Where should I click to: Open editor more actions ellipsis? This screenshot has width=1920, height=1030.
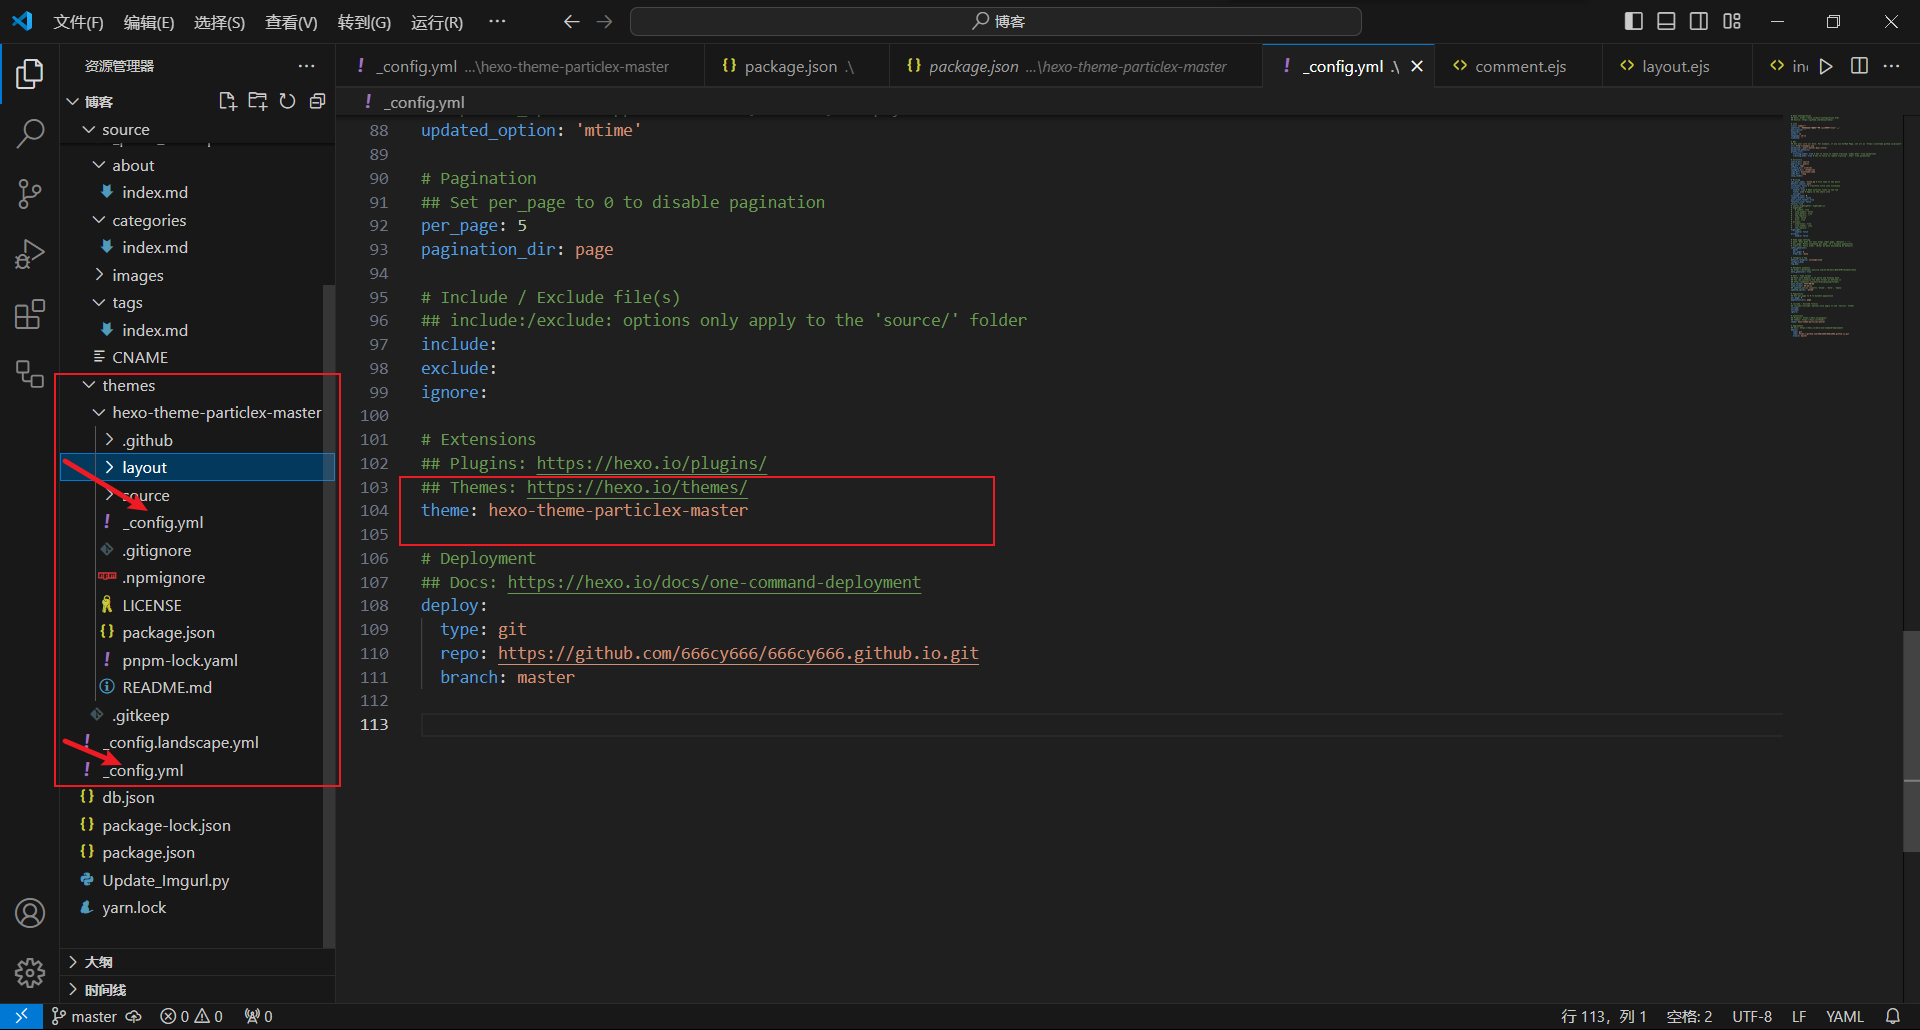click(x=1891, y=66)
